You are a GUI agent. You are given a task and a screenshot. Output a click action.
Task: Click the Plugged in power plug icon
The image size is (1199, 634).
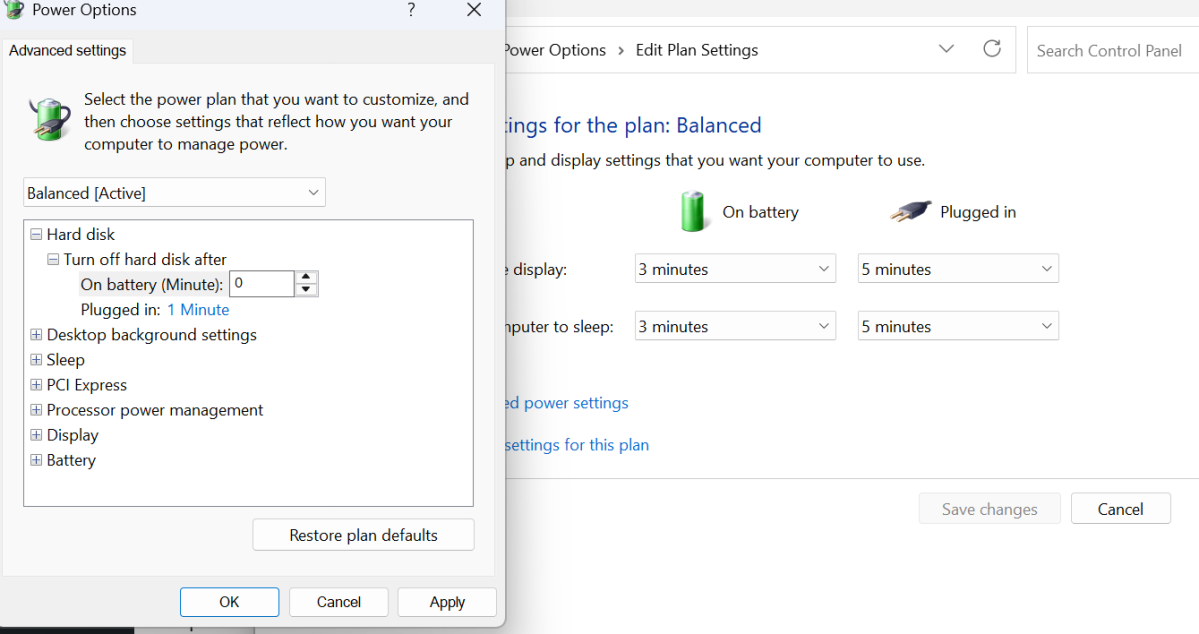(x=910, y=212)
